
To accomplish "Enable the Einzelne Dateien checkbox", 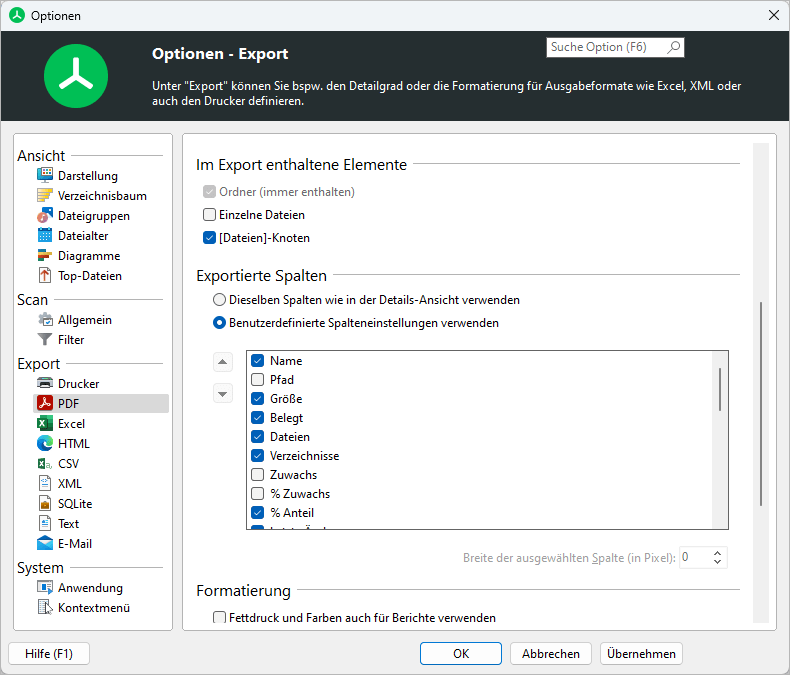I will [209, 215].
